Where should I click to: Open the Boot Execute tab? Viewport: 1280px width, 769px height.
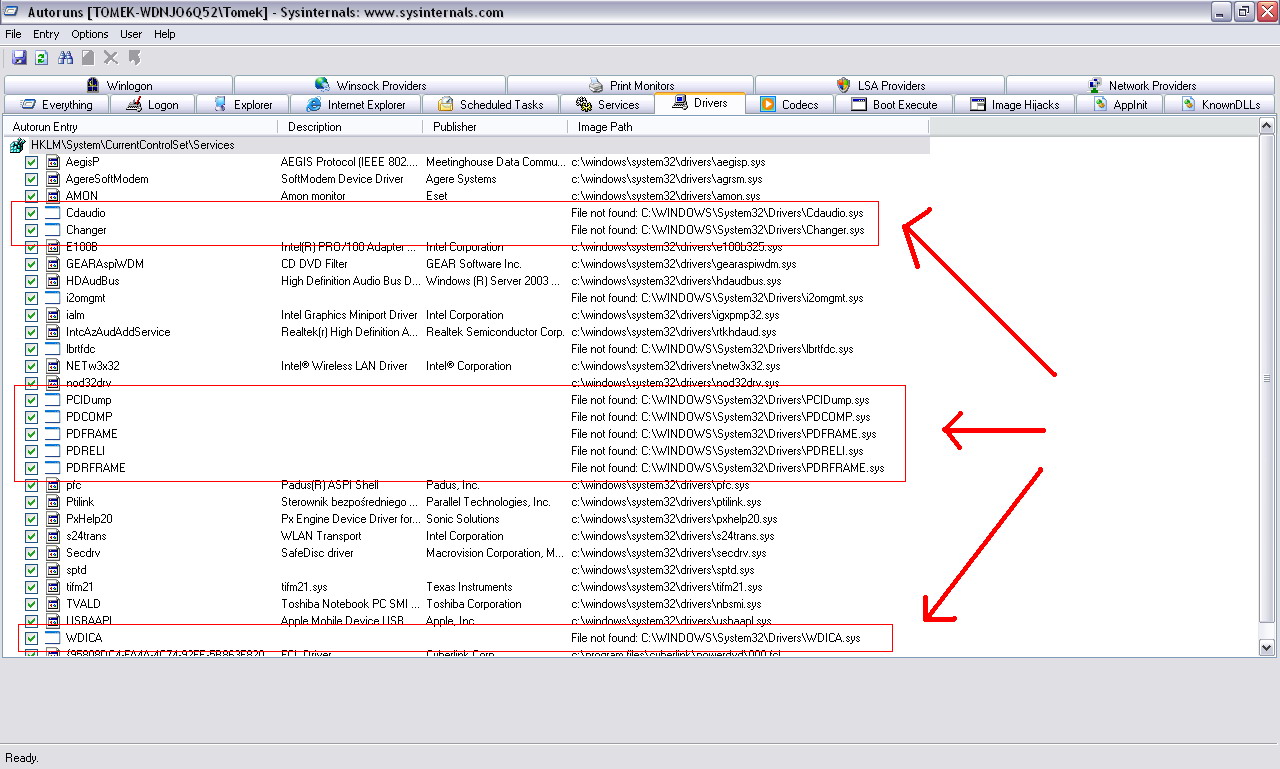pos(894,104)
